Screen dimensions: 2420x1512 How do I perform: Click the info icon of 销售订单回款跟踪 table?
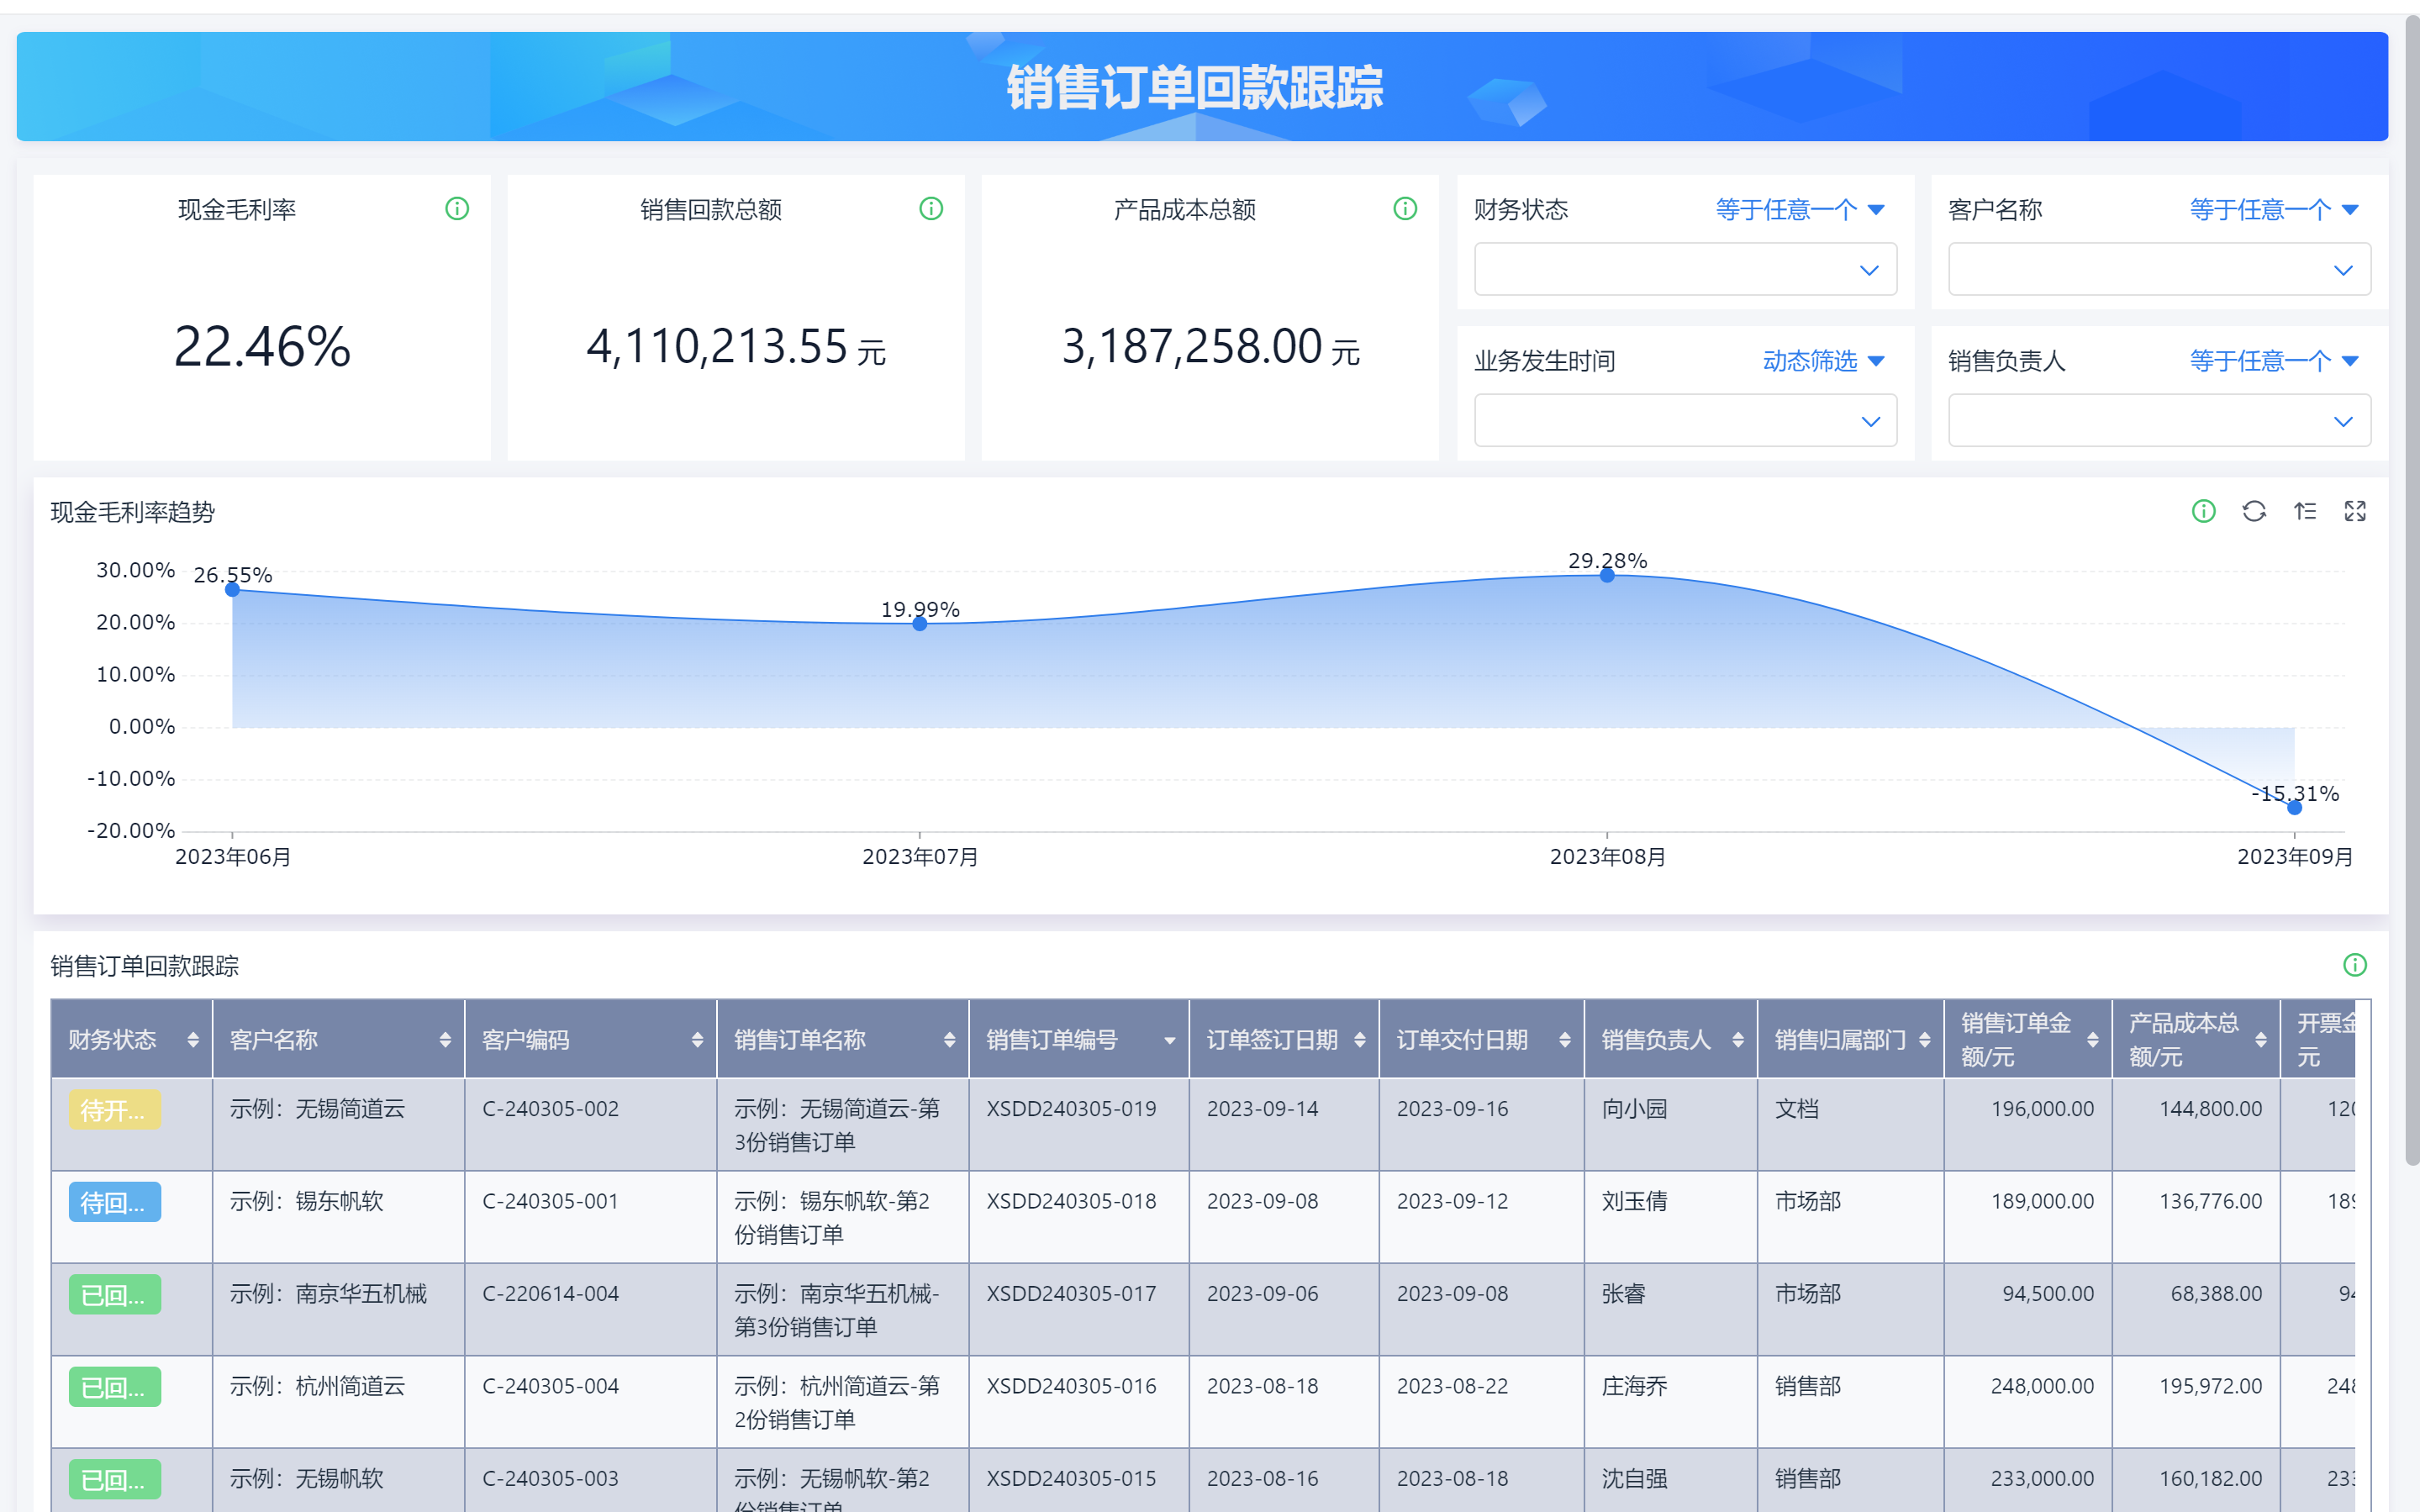click(2355, 965)
